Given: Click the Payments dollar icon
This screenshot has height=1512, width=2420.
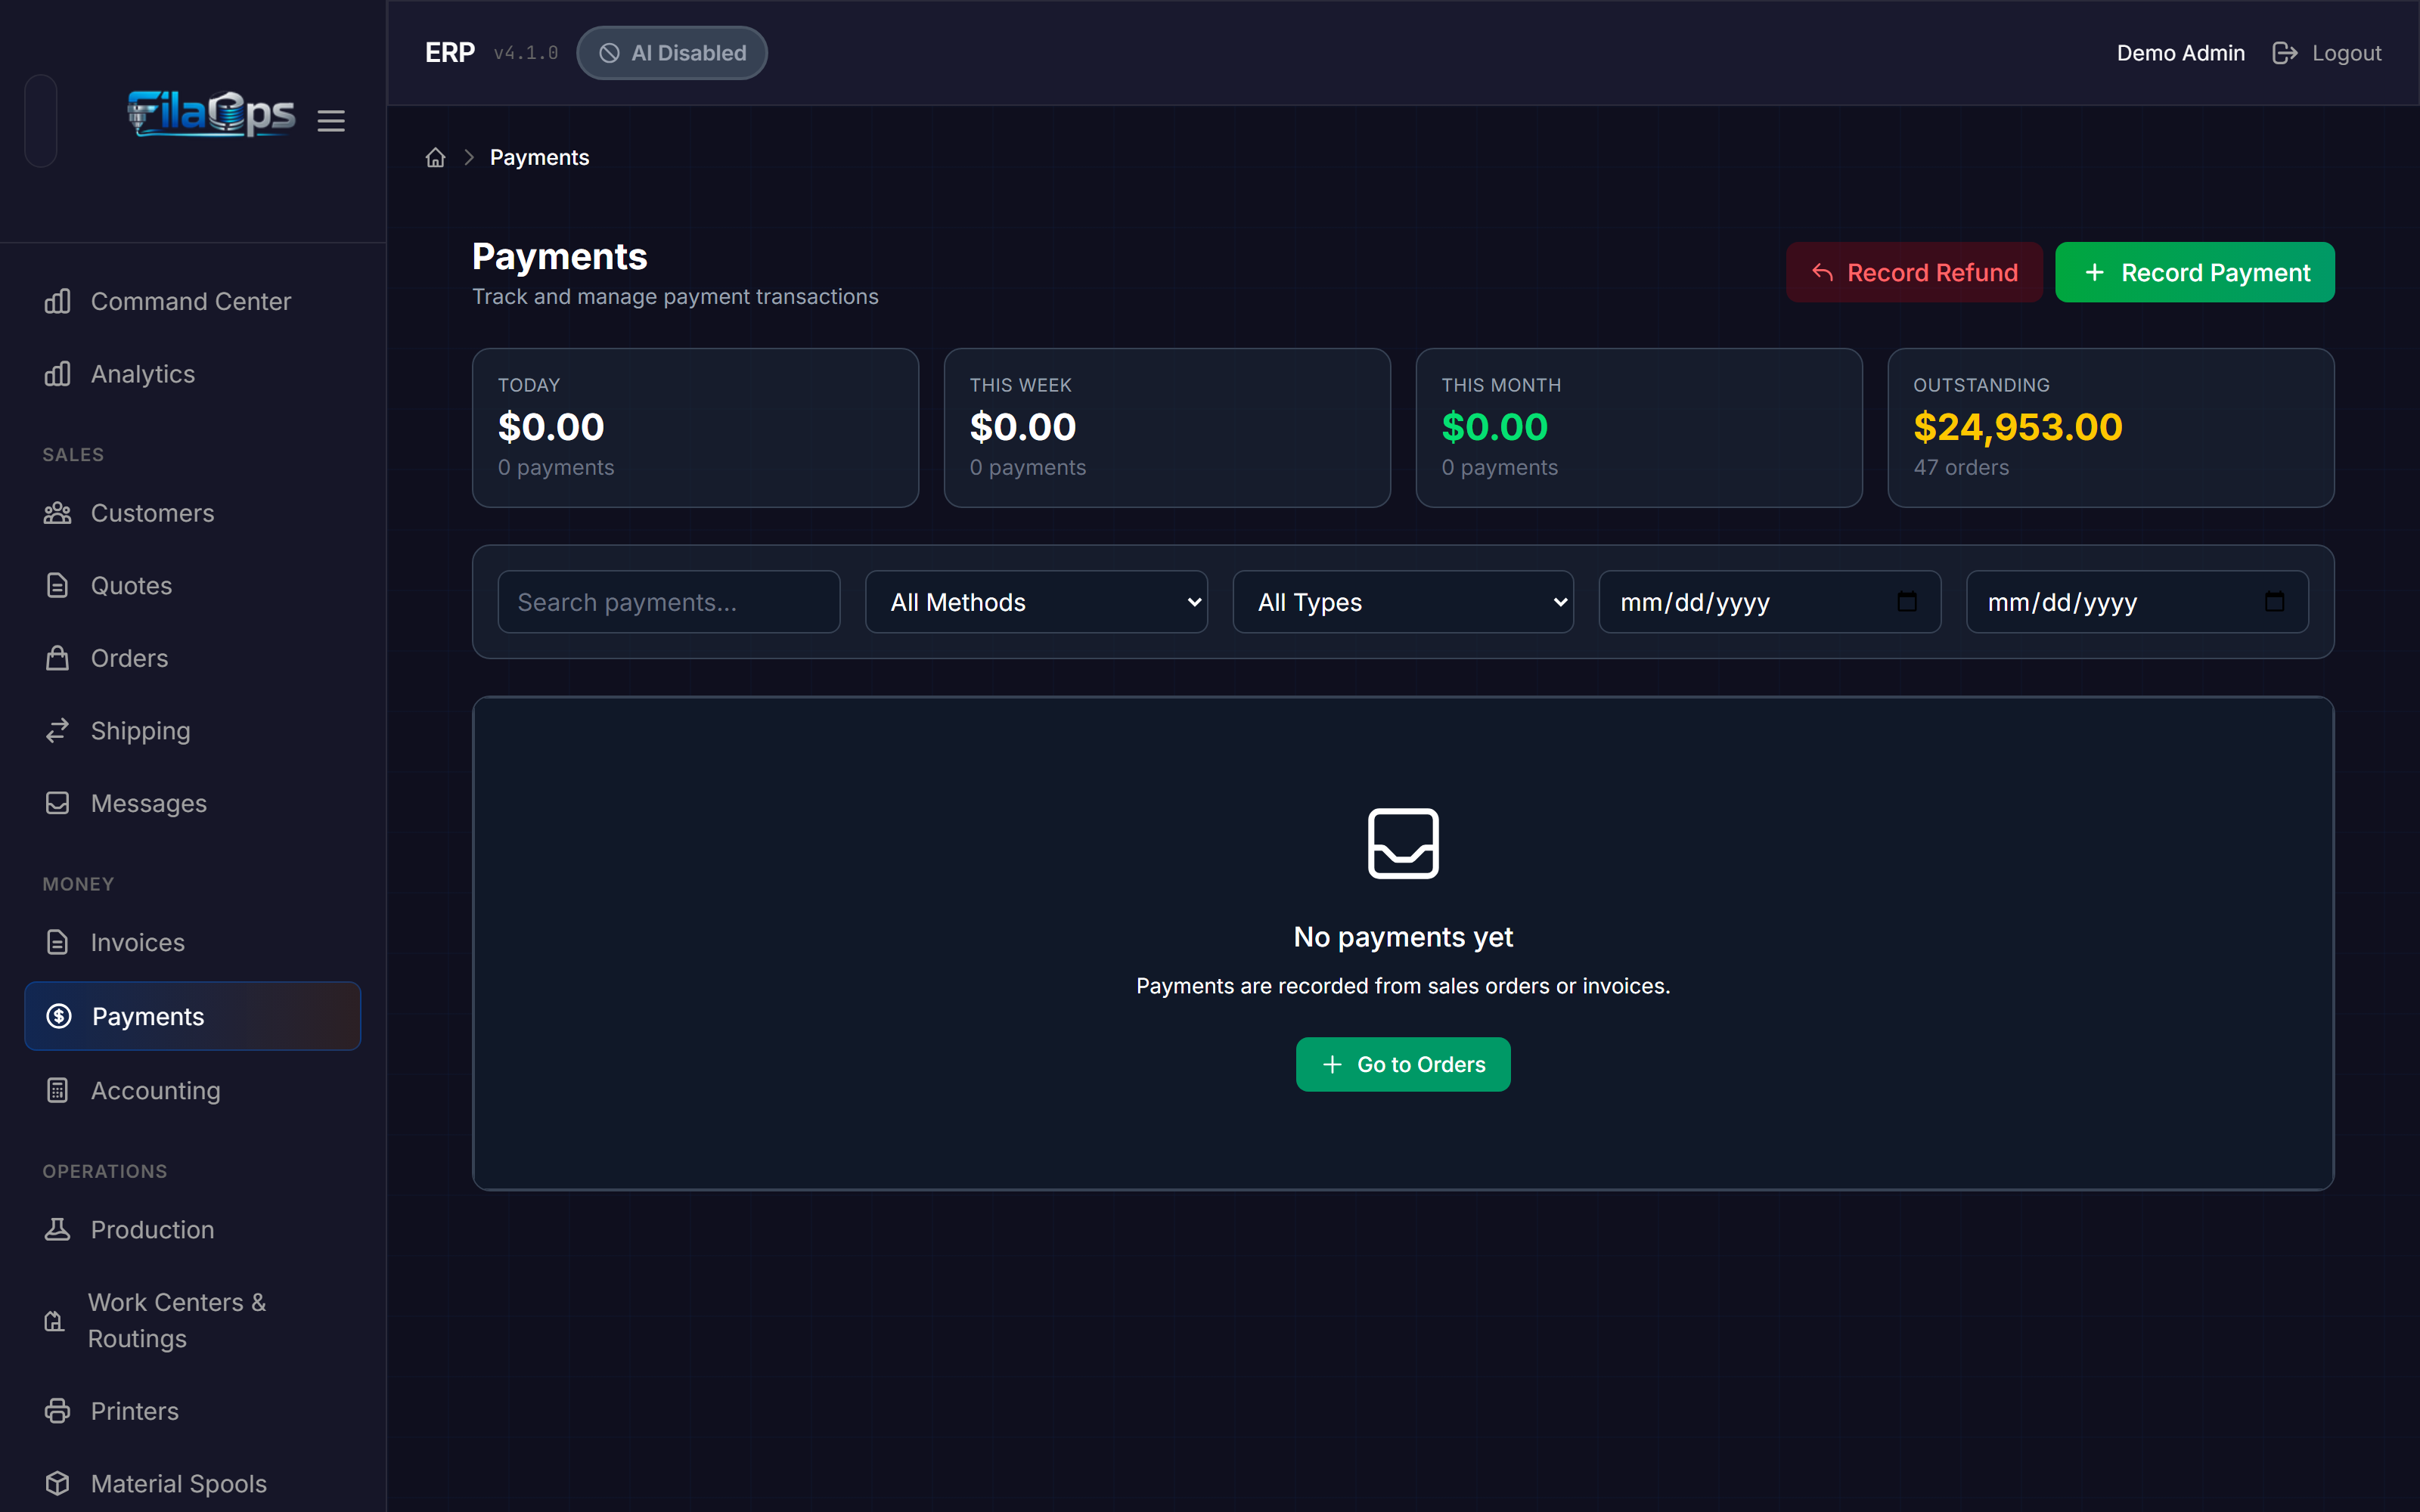Looking at the screenshot, I should pos(59,1016).
